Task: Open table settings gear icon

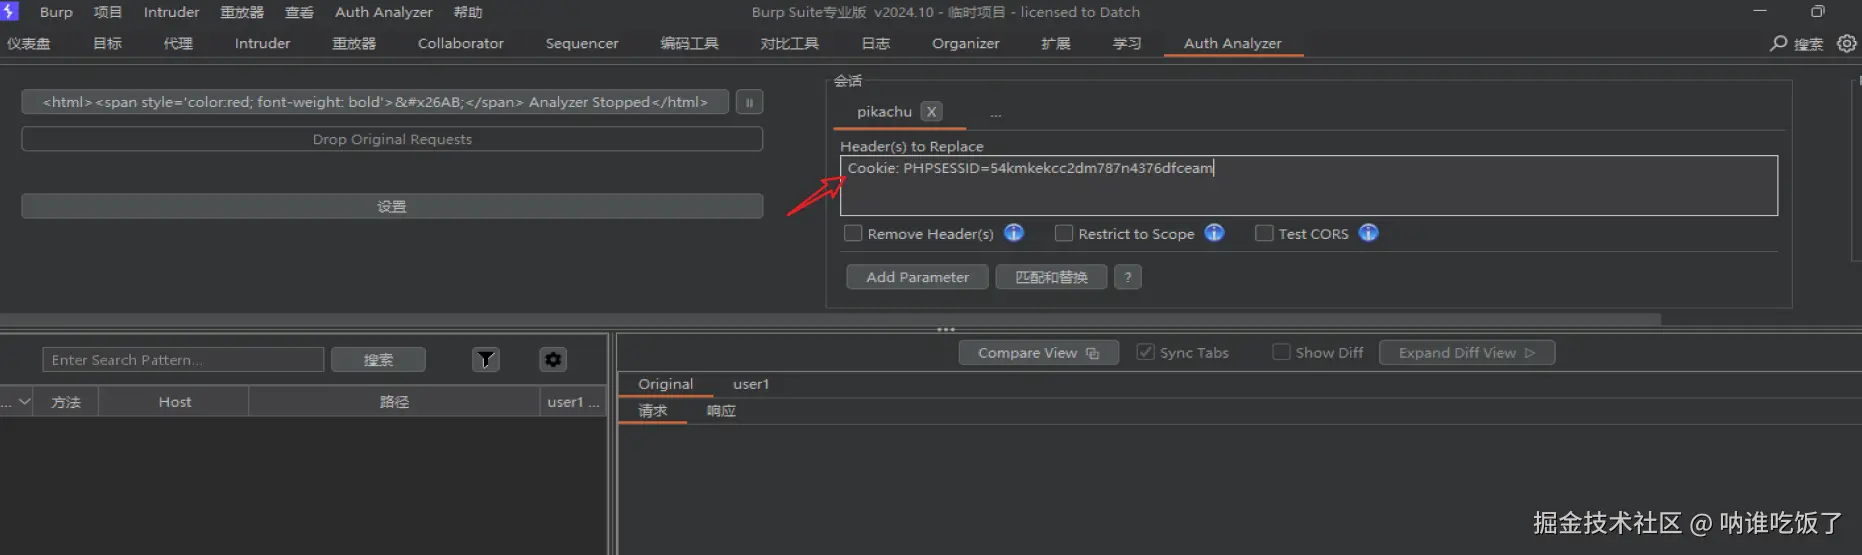Action: coord(553,359)
